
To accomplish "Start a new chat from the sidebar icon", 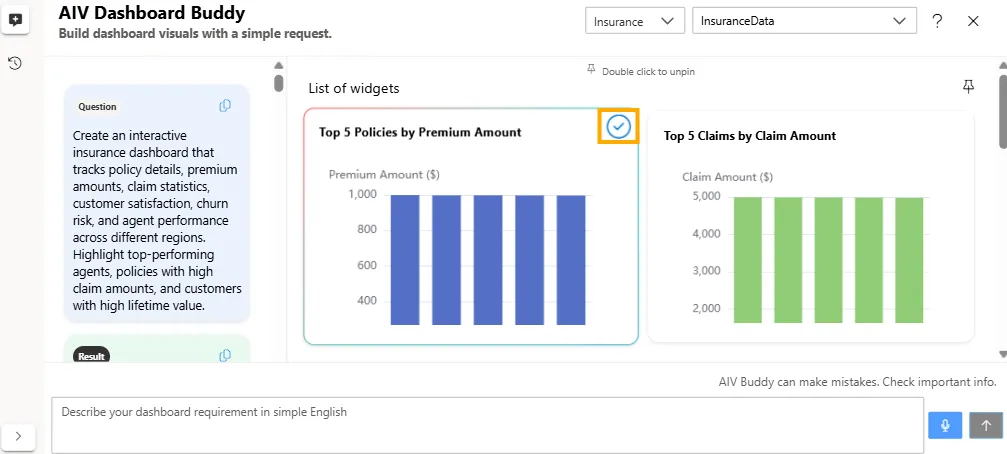I will [15, 20].
